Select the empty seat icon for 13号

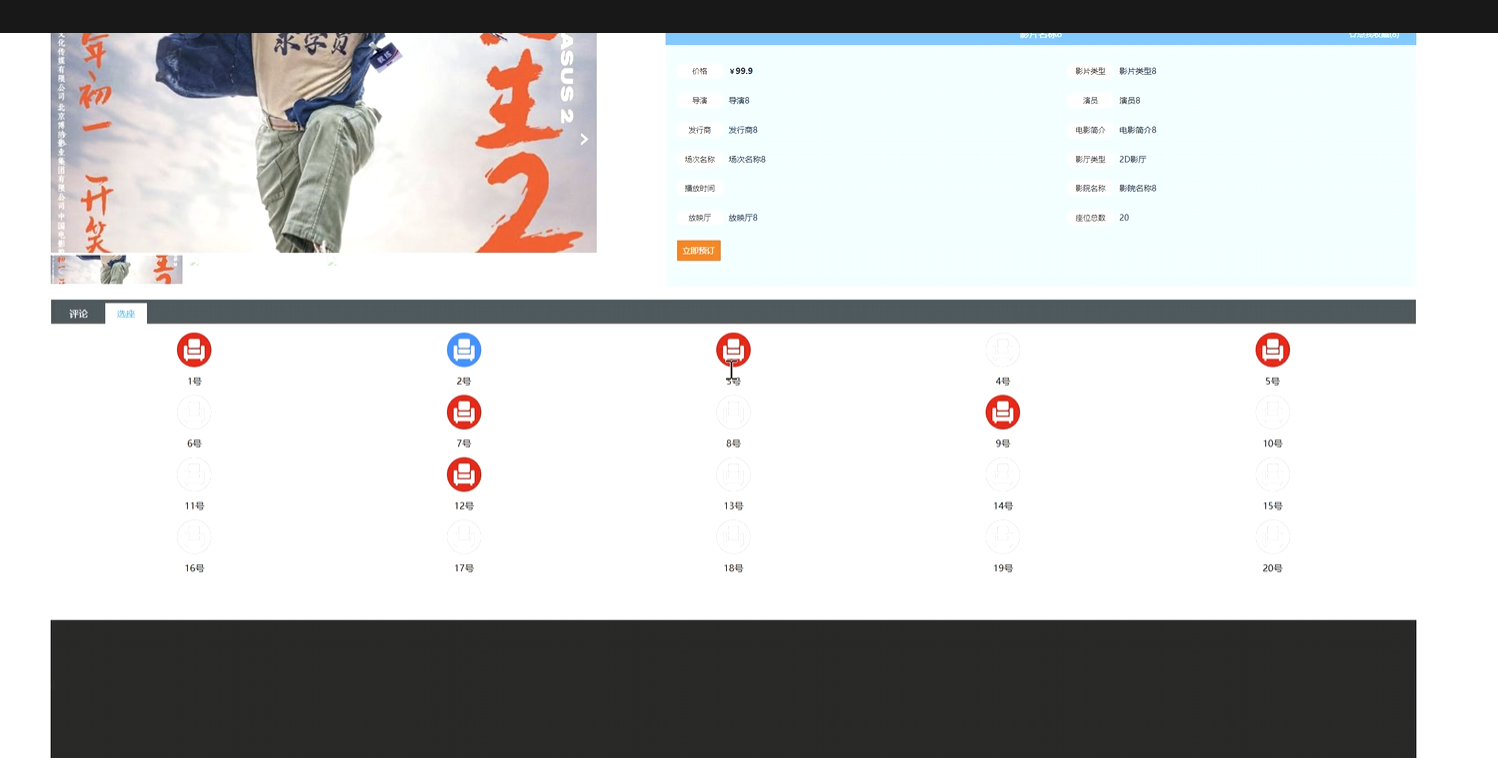pos(733,475)
